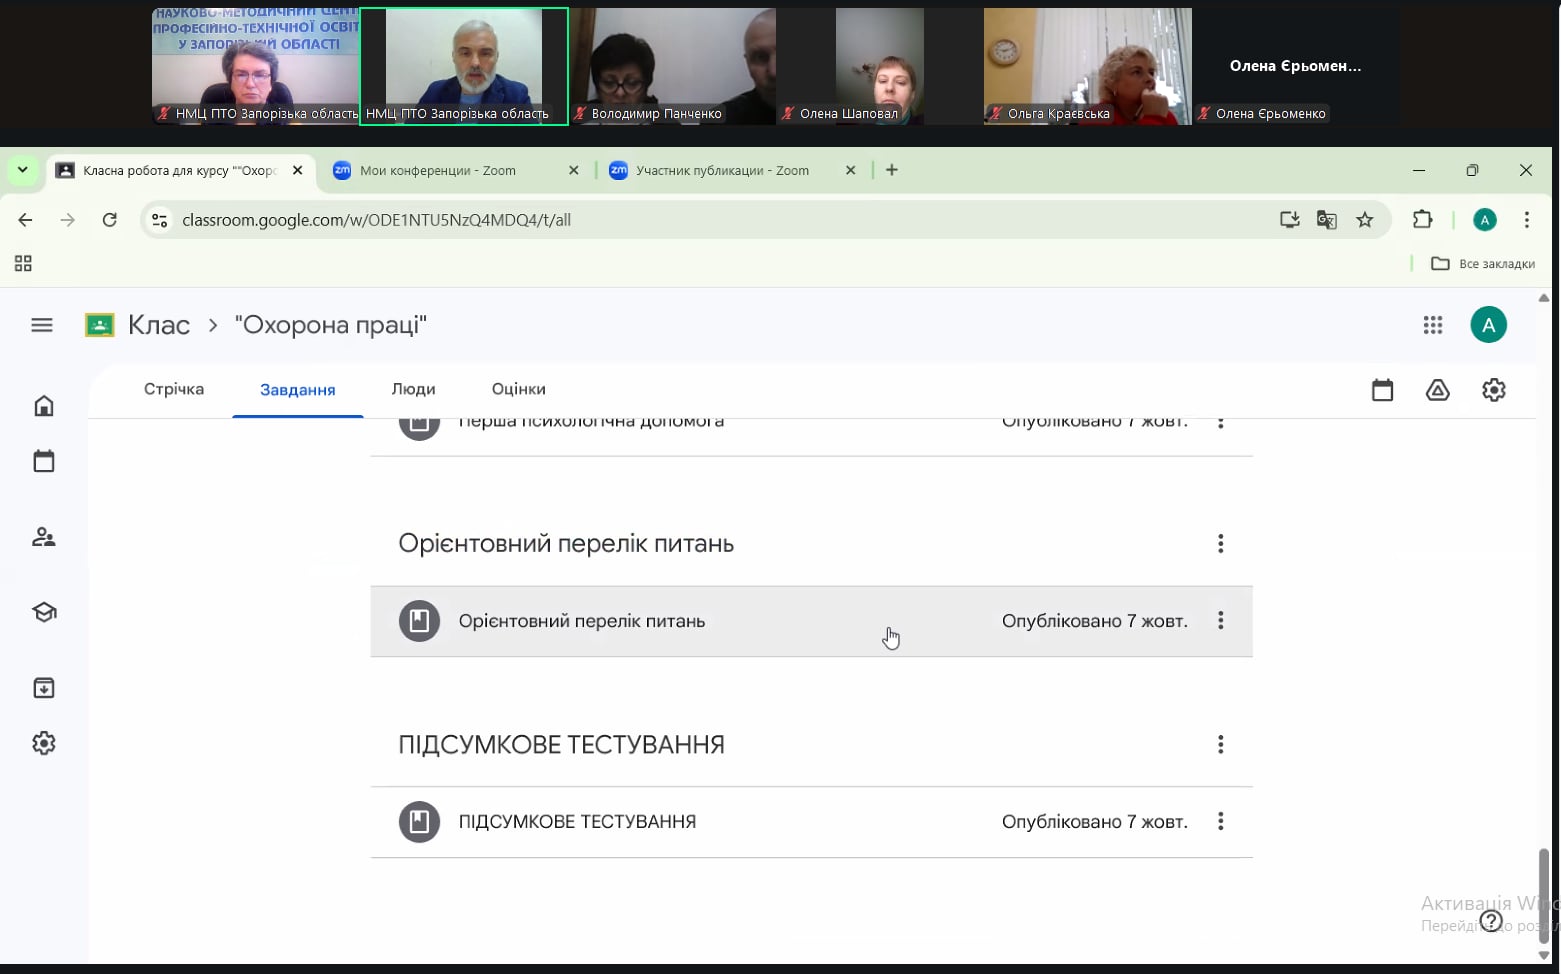Click the page vertical scrollbar thumb
Viewport: 1561px width, 974px height.
[x=1543, y=890]
